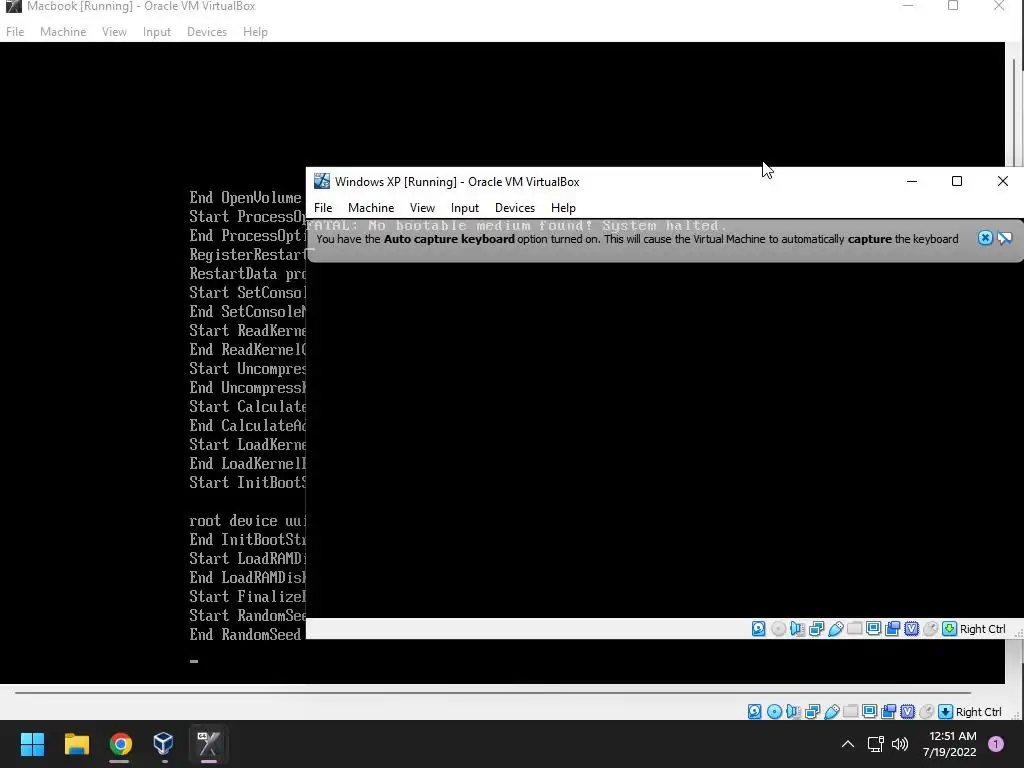1024x768 pixels.
Task: Dismiss the Auto capture keyboard notification
Action: (985, 238)
